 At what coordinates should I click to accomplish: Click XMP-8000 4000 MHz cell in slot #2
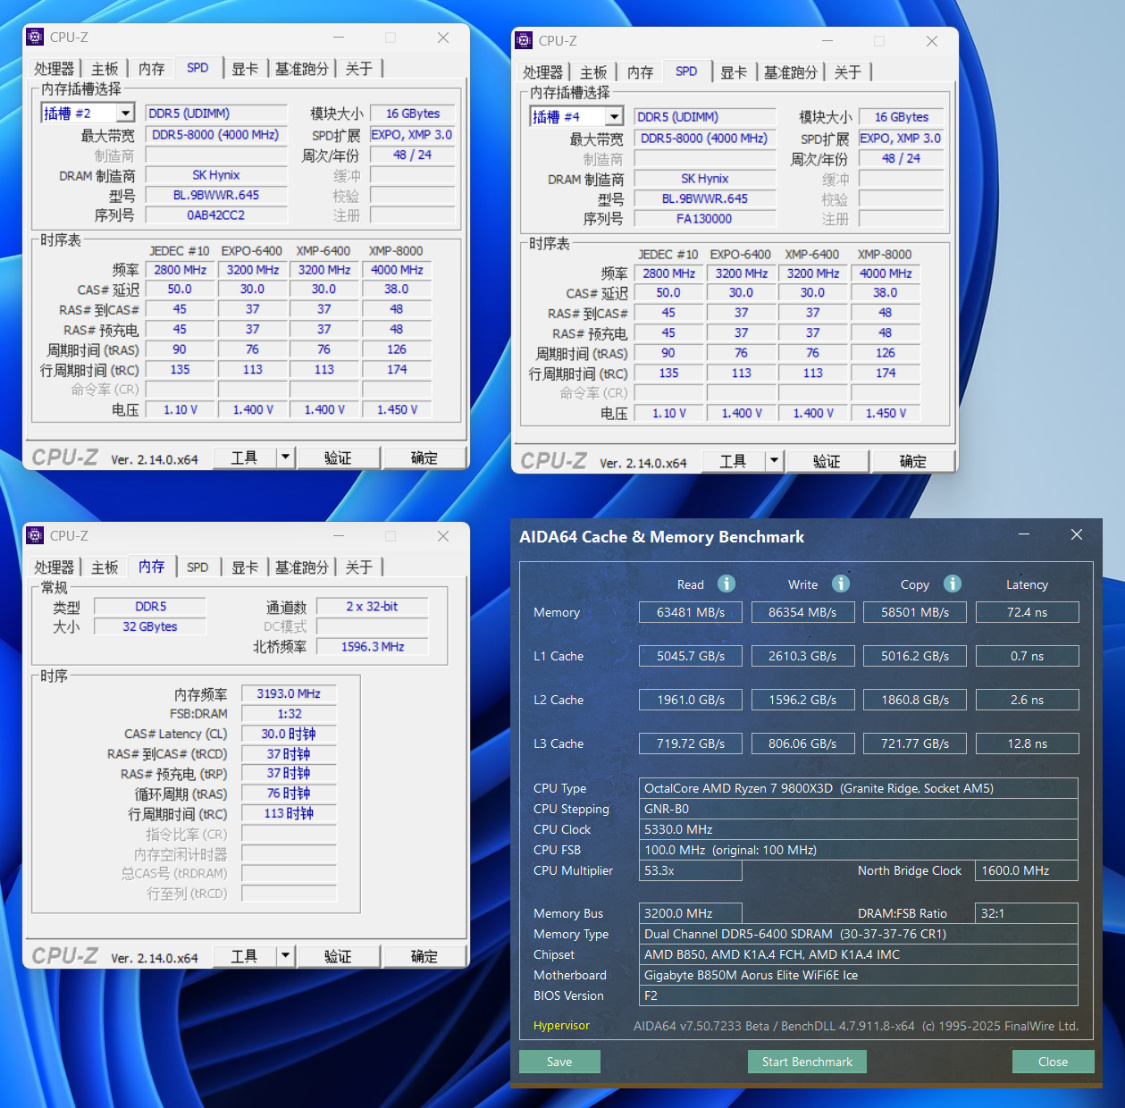[x=397, y=270]
